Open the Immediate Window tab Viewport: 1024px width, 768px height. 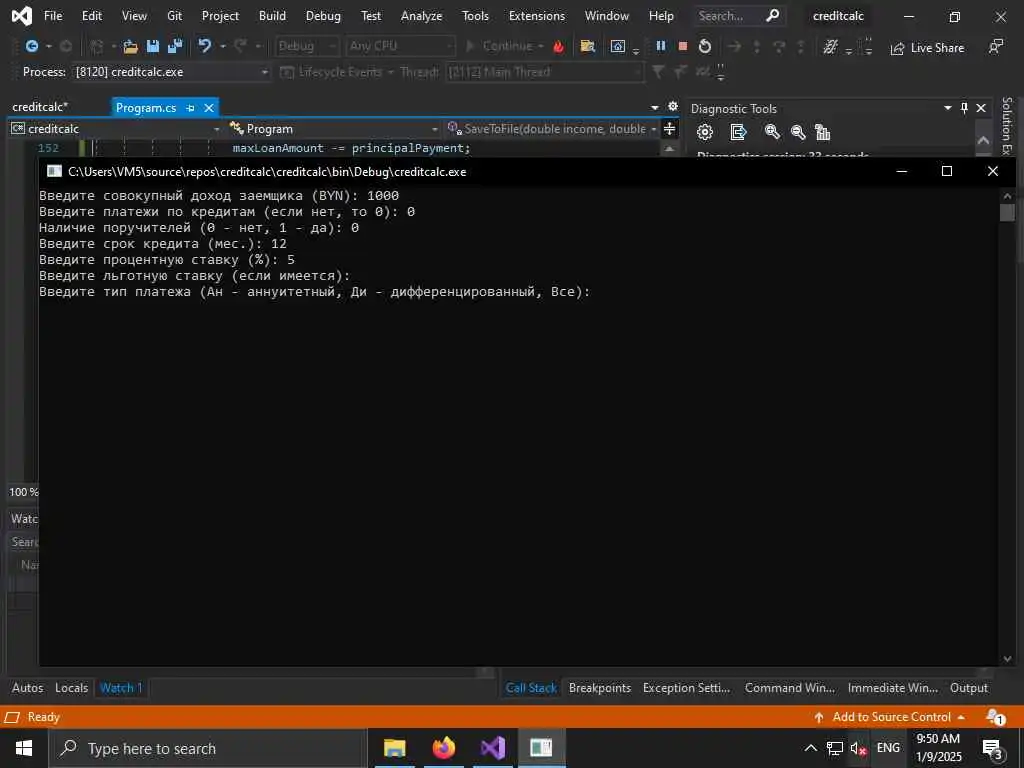tap(893, 688)
